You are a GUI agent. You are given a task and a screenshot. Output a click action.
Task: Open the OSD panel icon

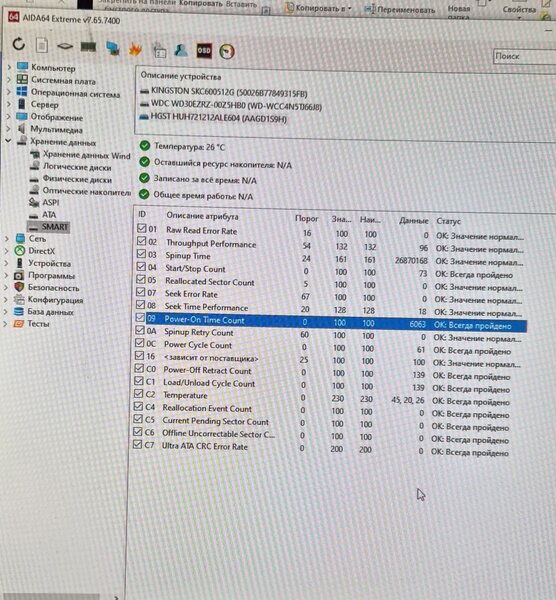point(204,51)
